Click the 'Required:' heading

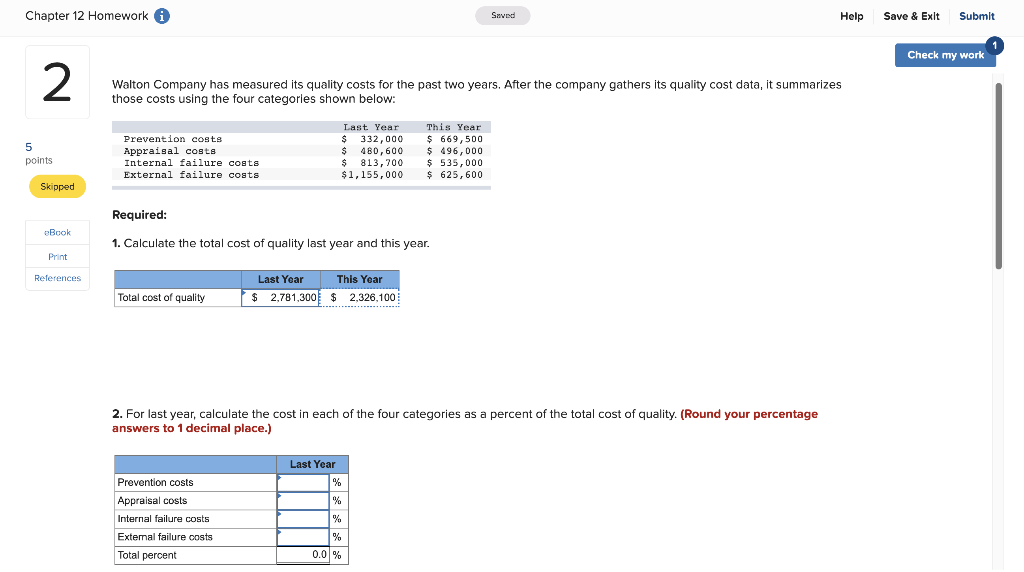(139, 215)
